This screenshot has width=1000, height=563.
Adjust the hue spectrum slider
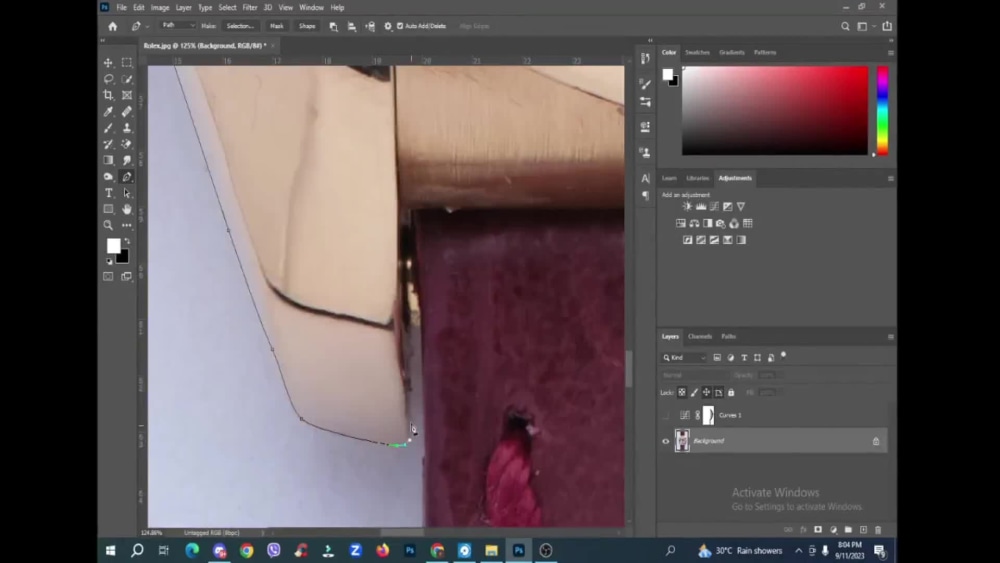tap(883, 110)
